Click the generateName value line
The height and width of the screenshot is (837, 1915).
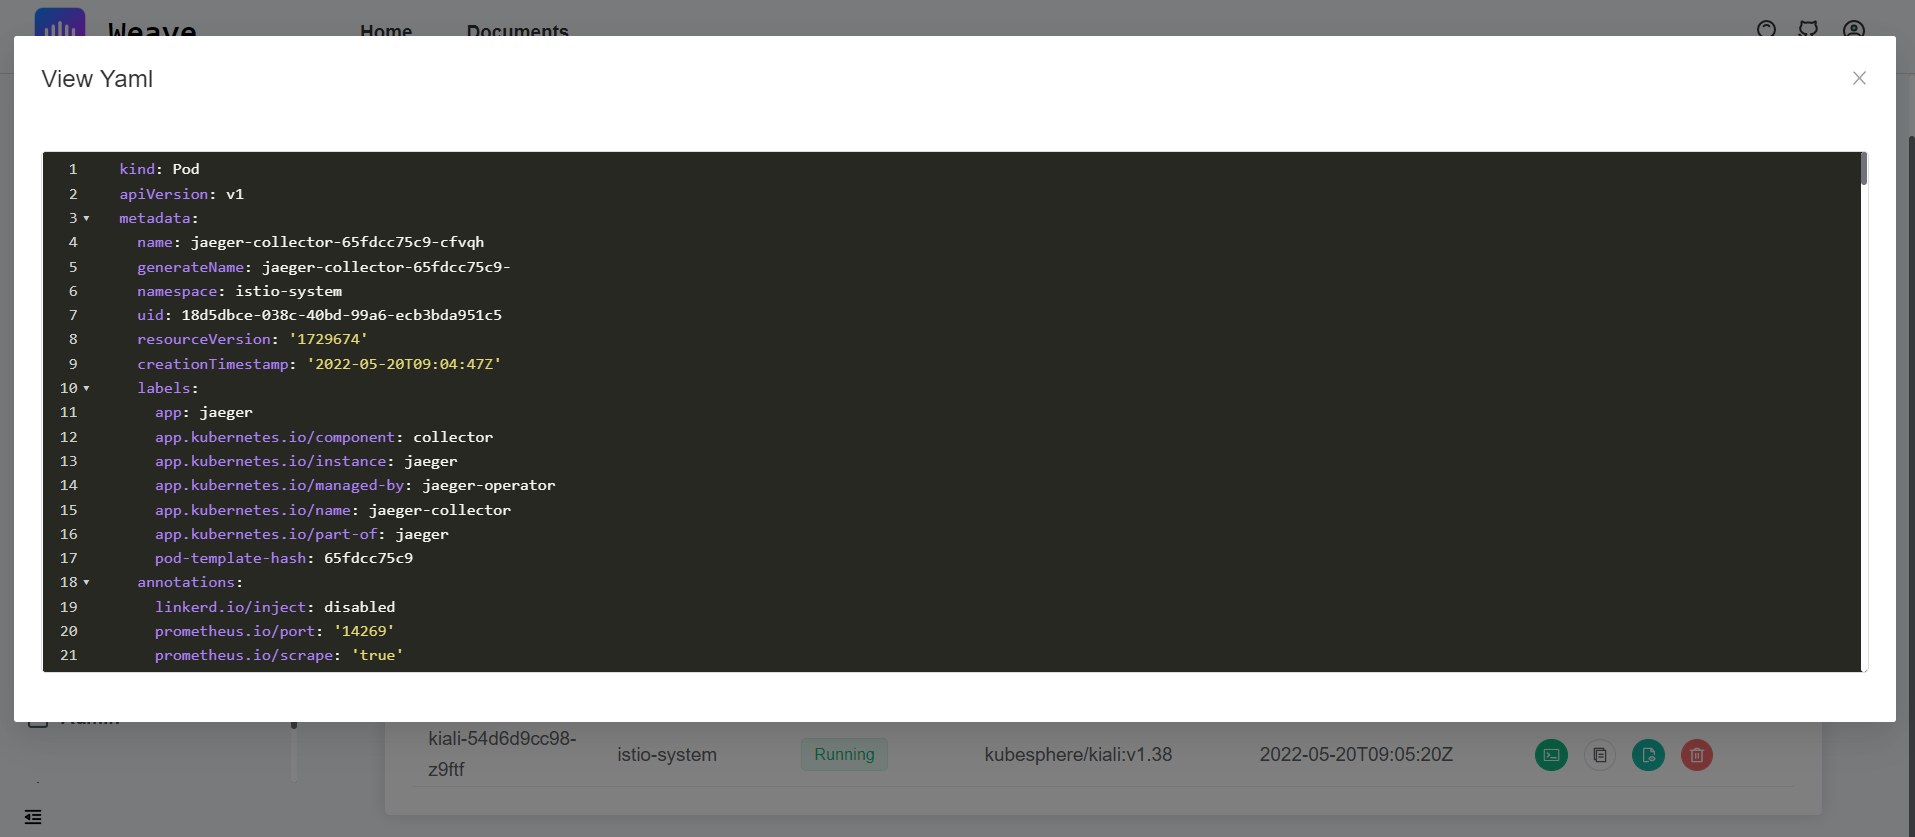(x=386, y=267)
